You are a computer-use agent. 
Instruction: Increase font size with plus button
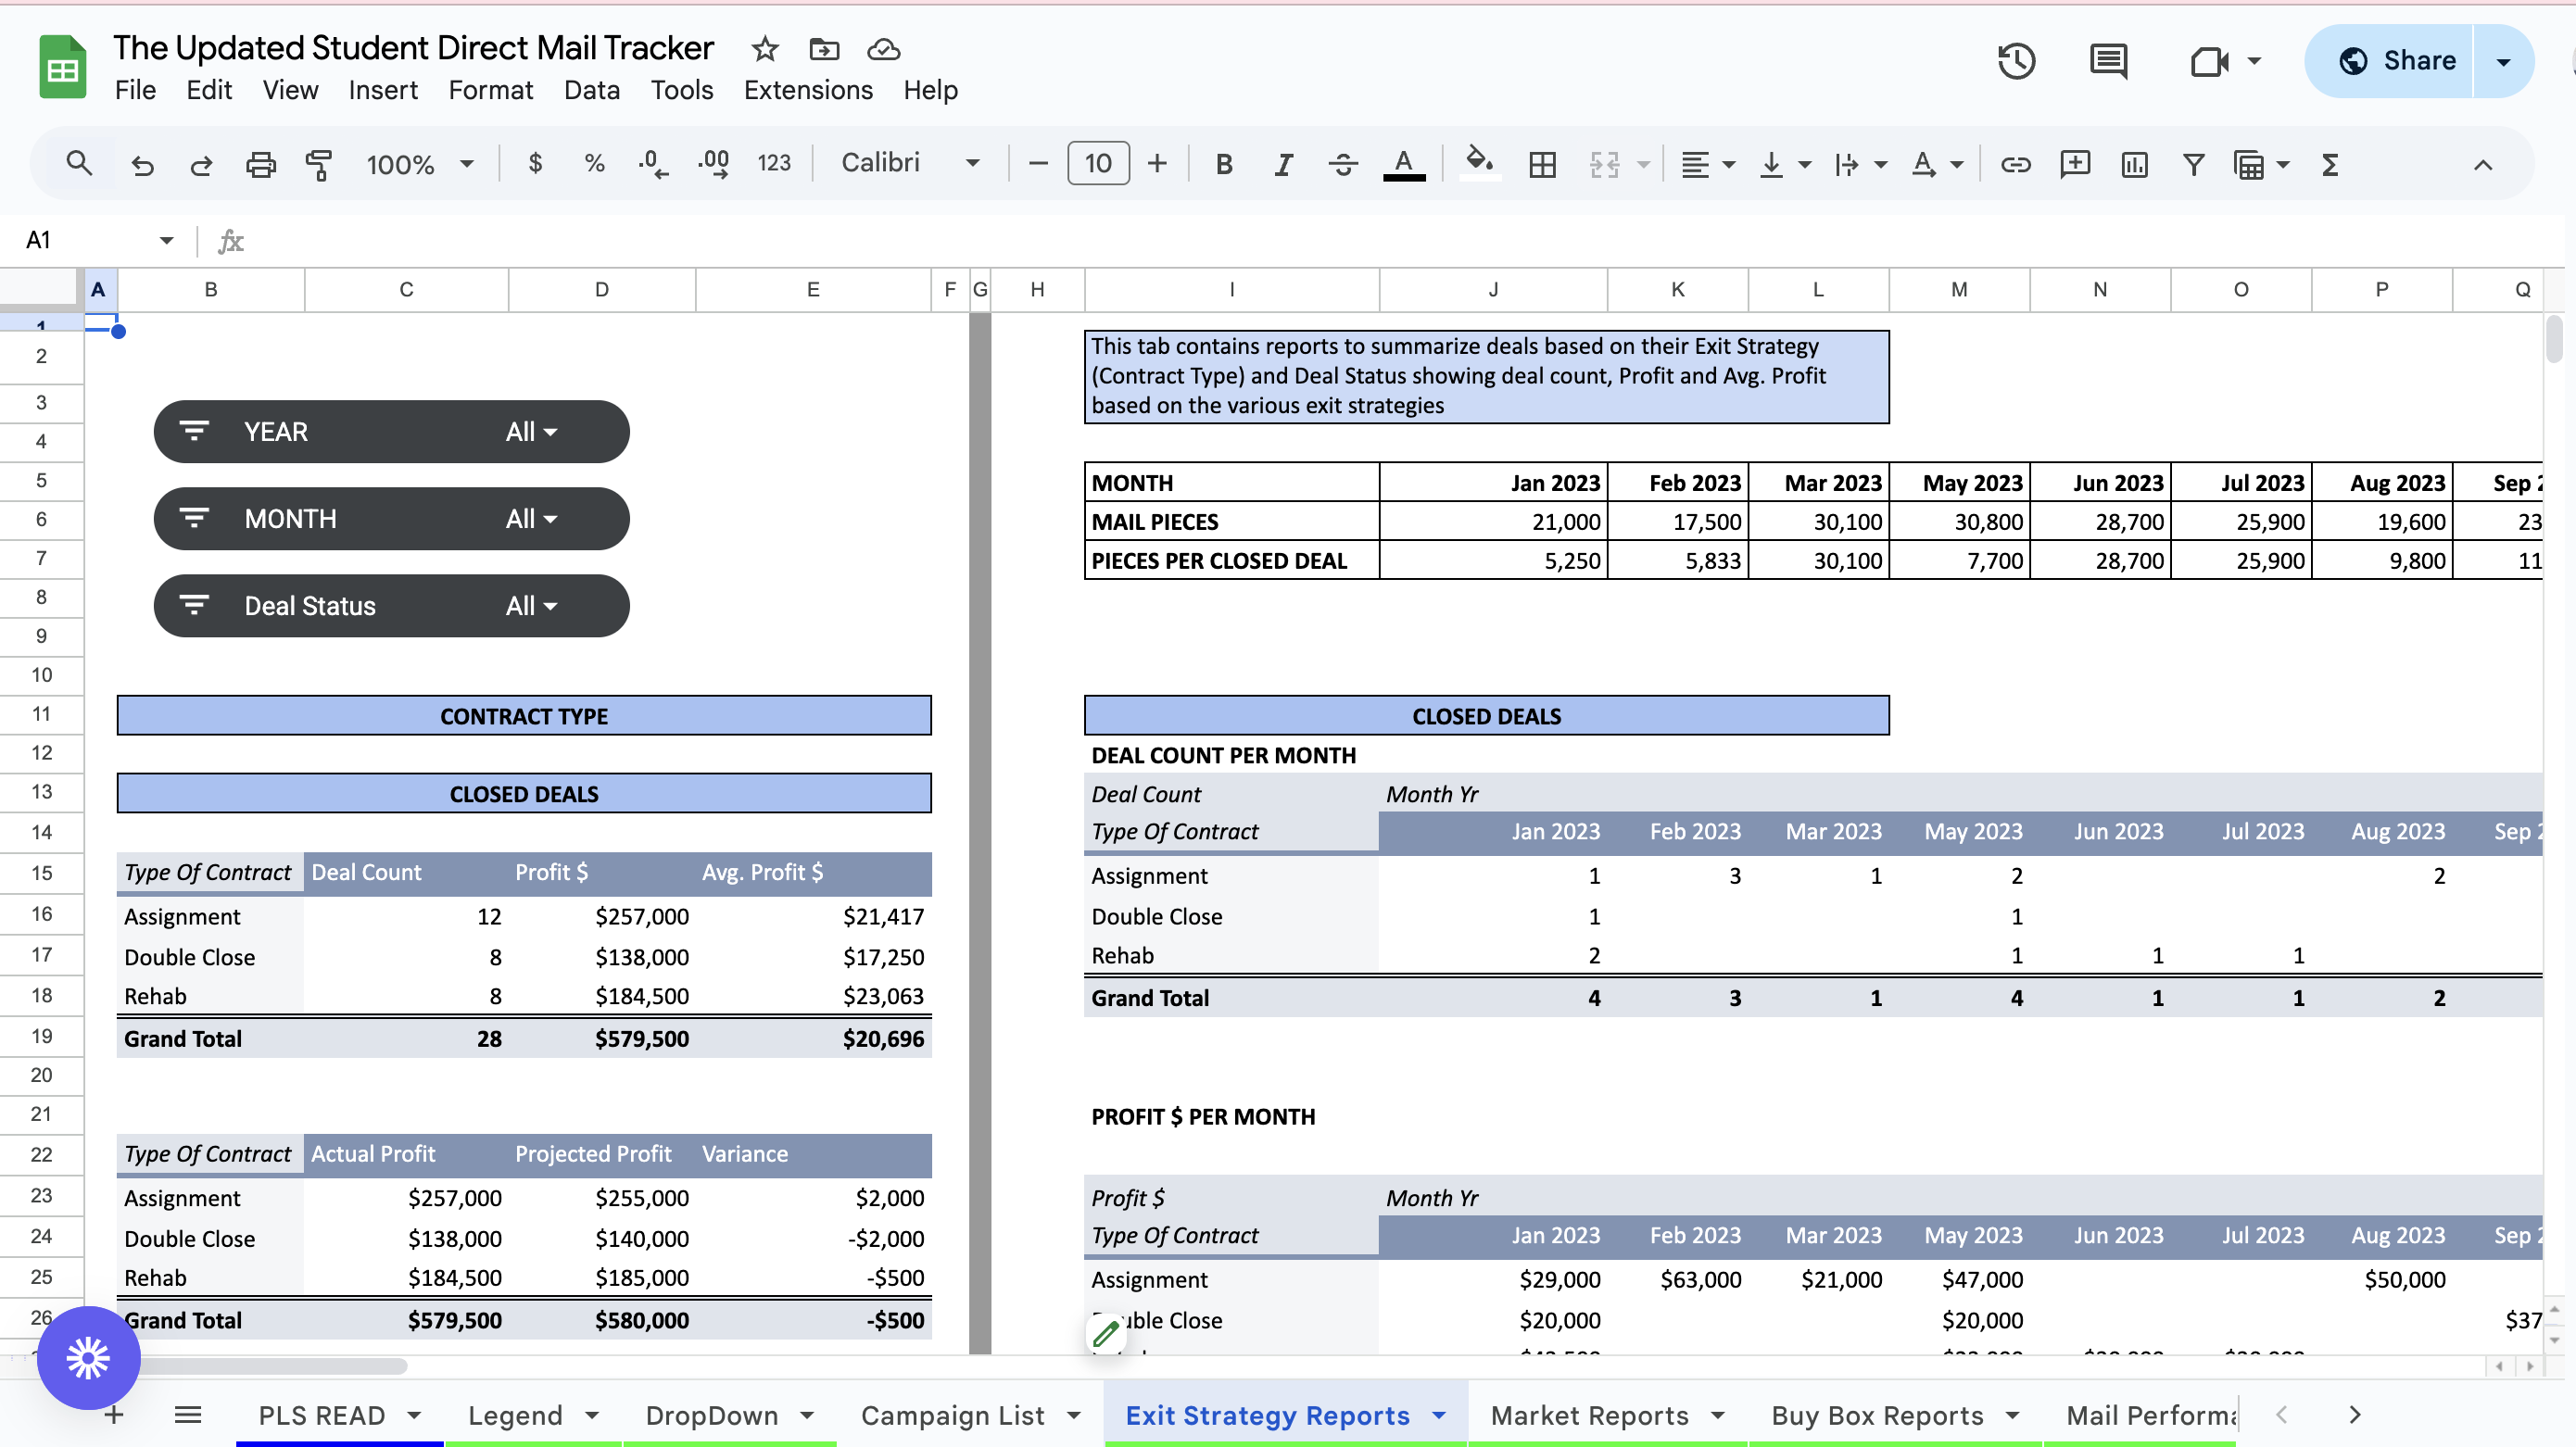coord(1157,163)
